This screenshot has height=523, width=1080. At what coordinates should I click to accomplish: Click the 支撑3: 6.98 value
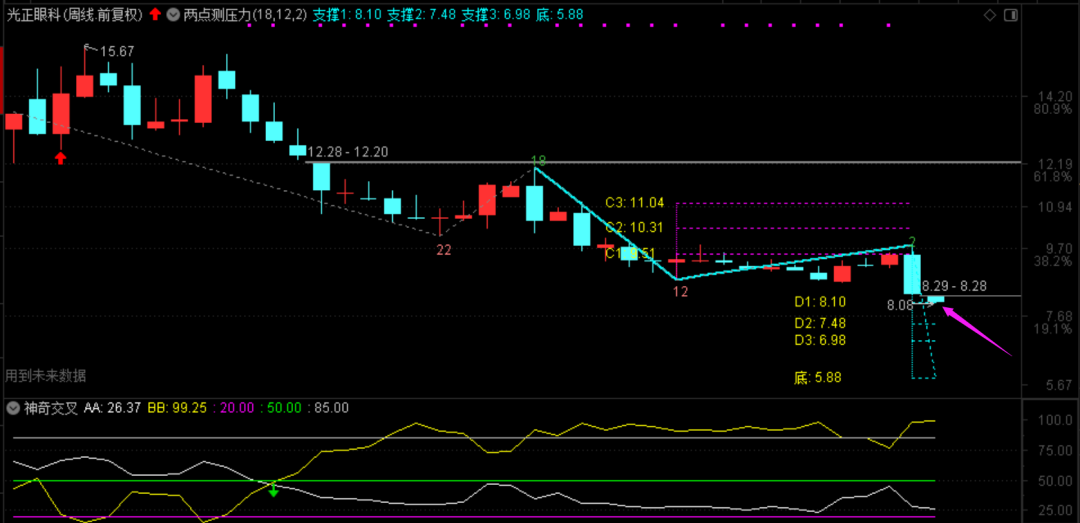coord(496,14)
